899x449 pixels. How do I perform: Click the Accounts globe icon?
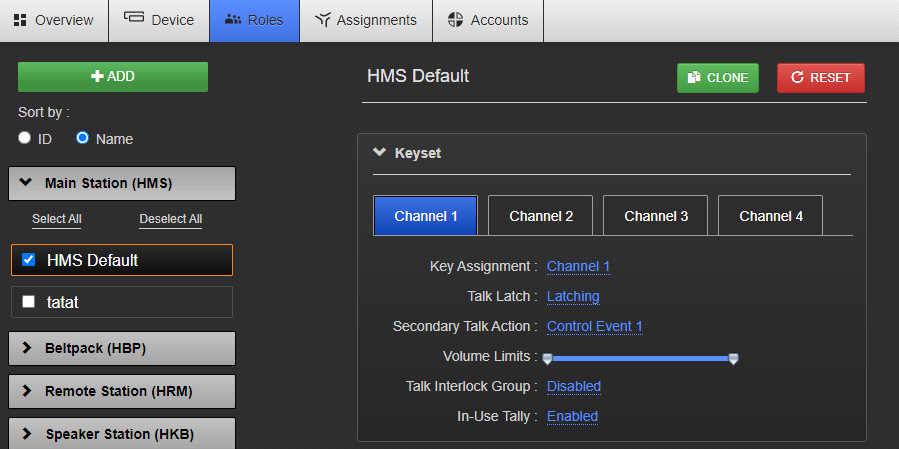[455, 20]
